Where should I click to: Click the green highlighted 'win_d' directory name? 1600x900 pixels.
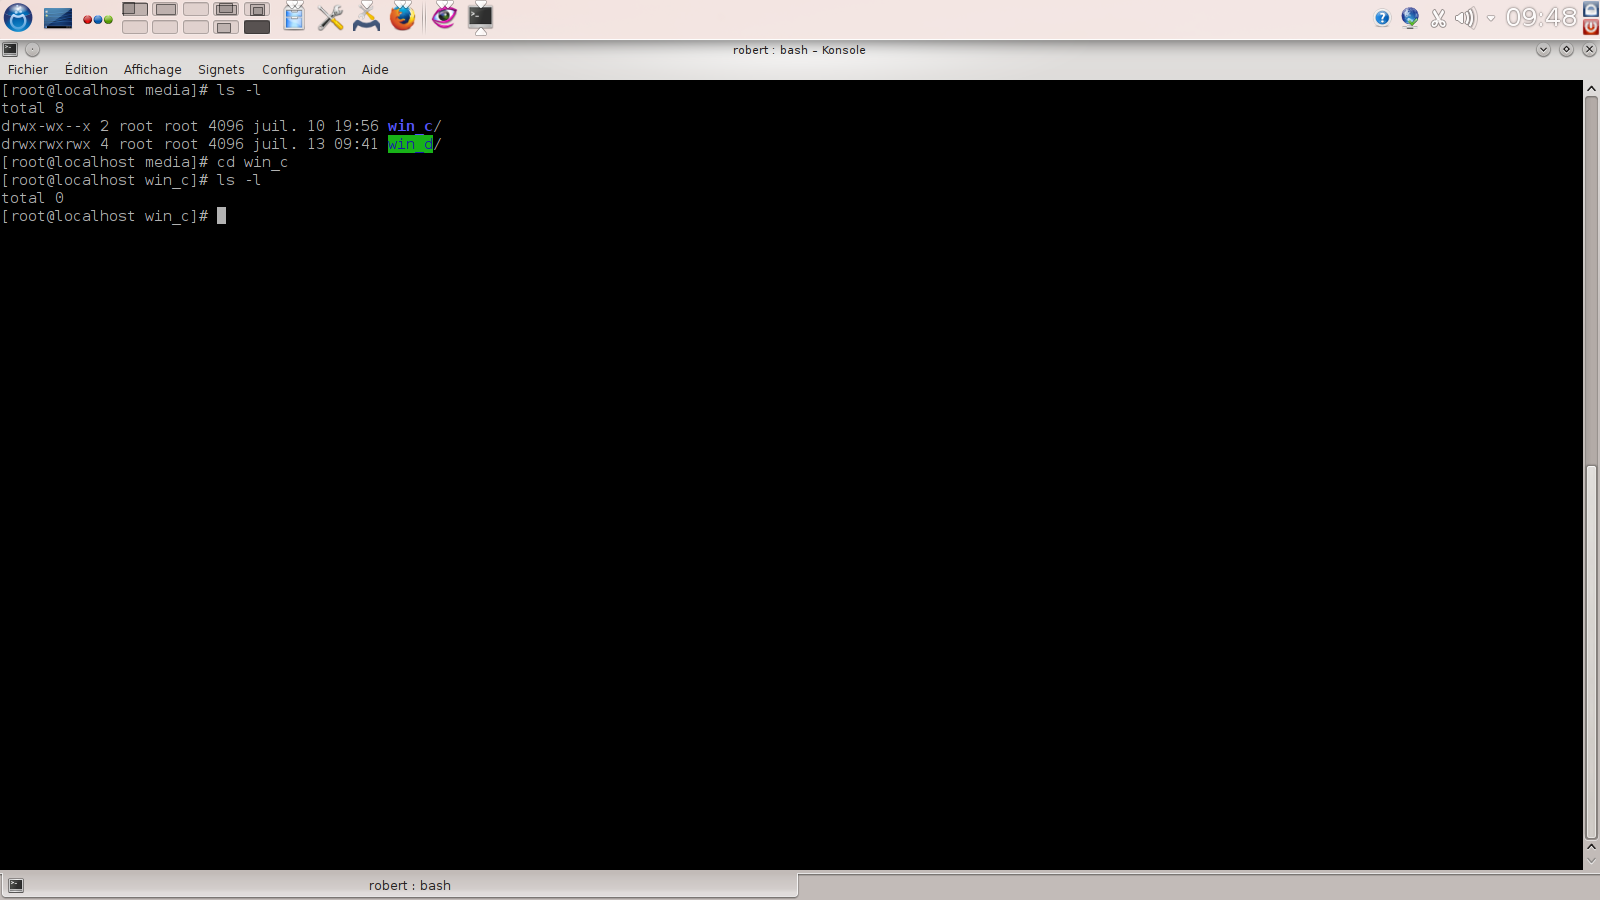[x=410, y=144]
